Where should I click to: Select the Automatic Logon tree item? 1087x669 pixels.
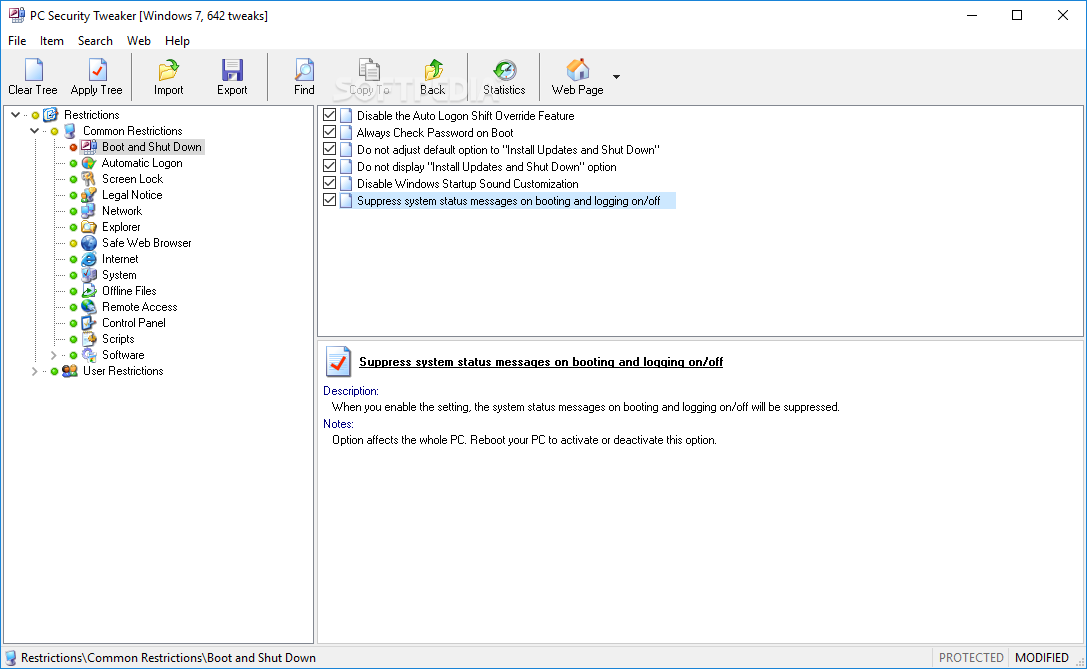click(142, 163)
